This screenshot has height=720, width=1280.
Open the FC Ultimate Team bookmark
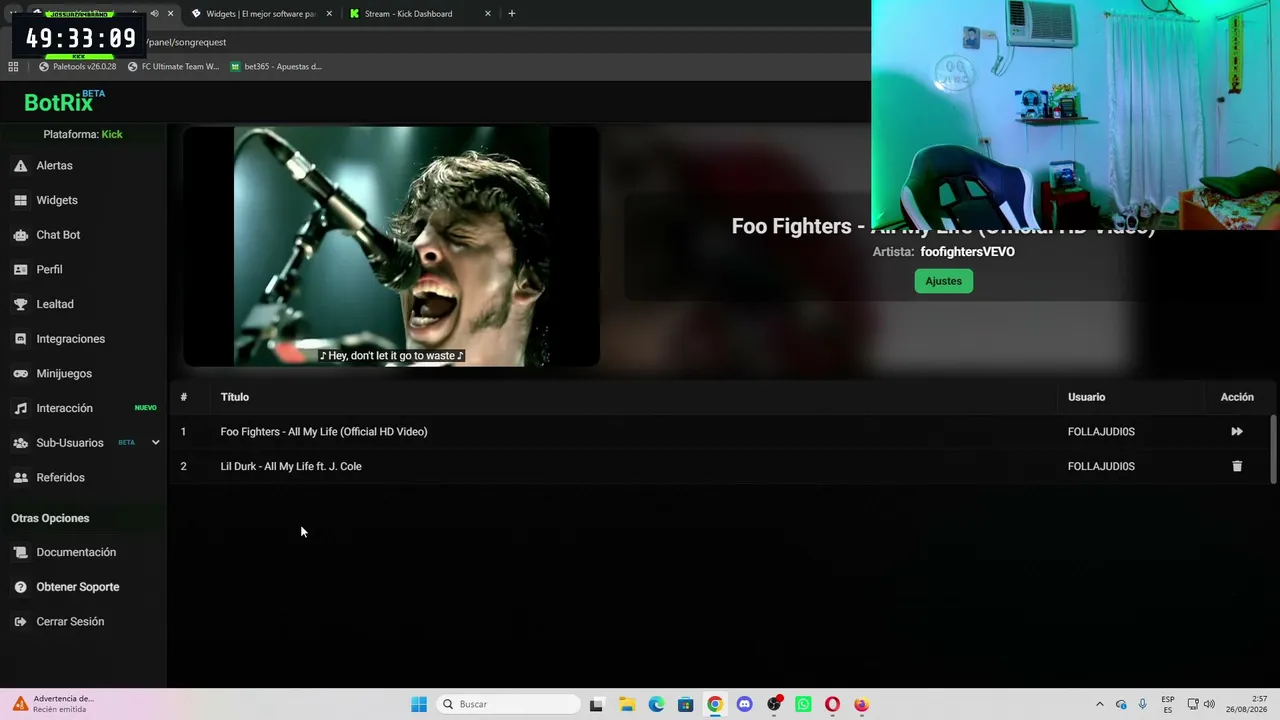(173, 67)
